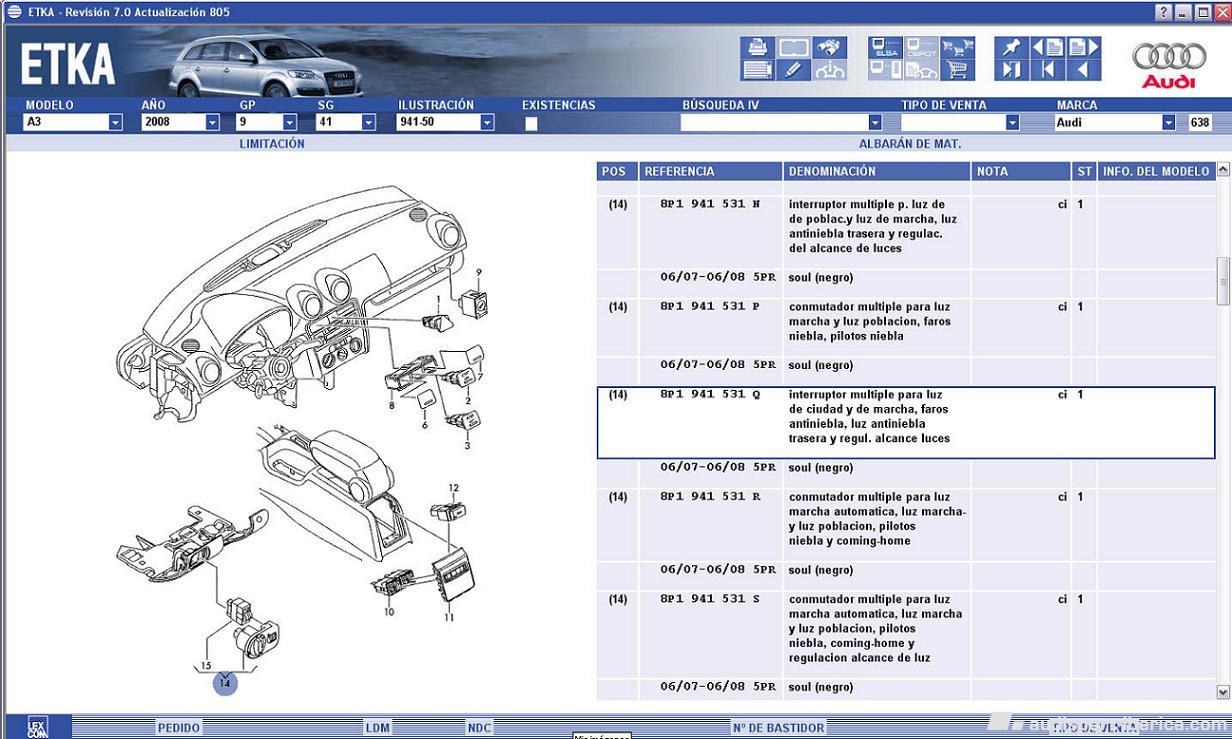
Task: Click the parts list scroll-down arrow
Action: click(x=1223, y=692)
